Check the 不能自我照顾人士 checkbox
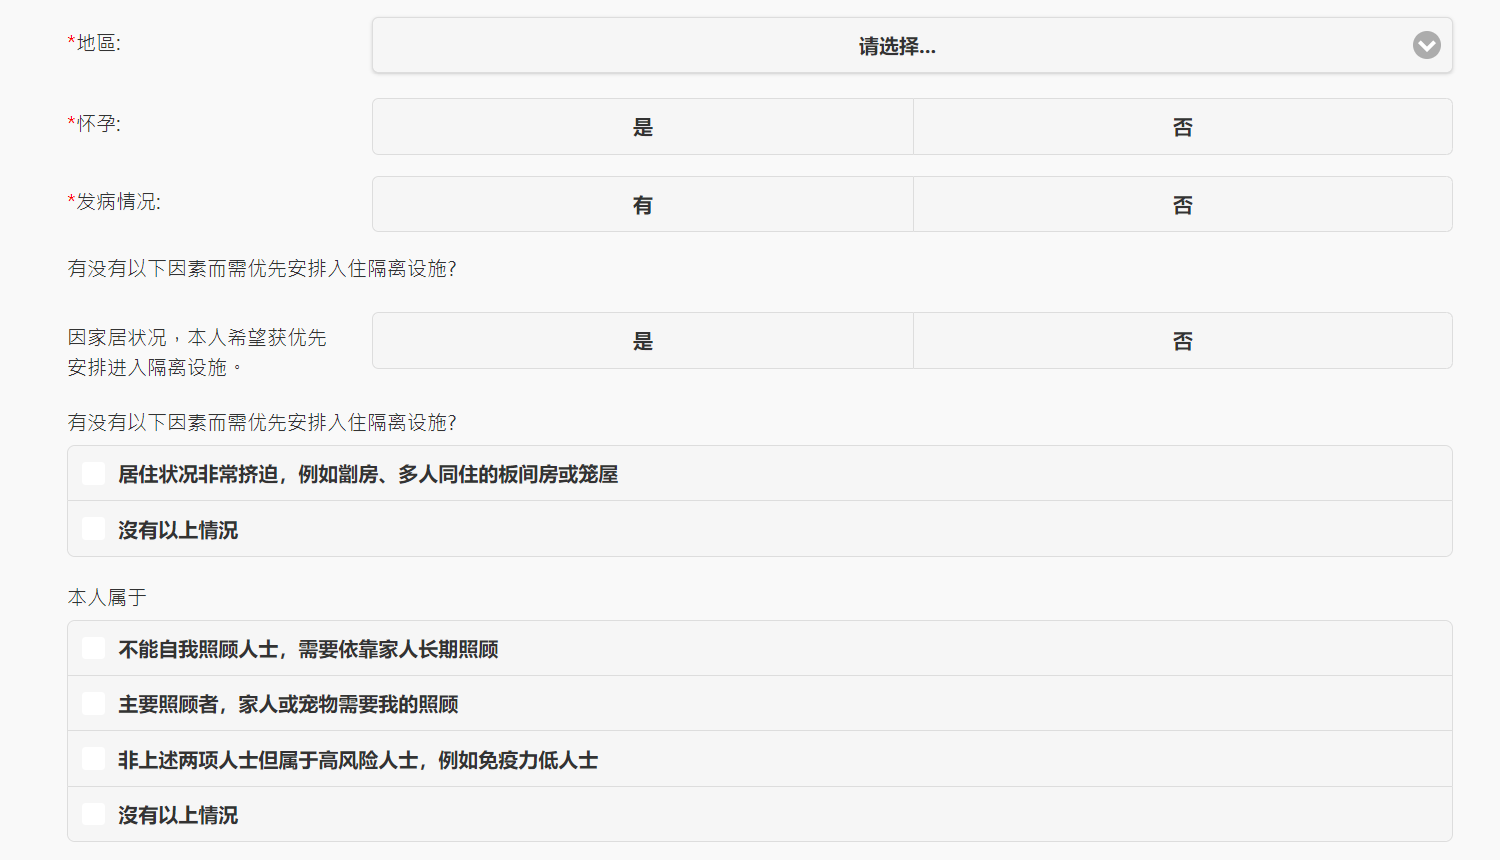 point(94,649)
